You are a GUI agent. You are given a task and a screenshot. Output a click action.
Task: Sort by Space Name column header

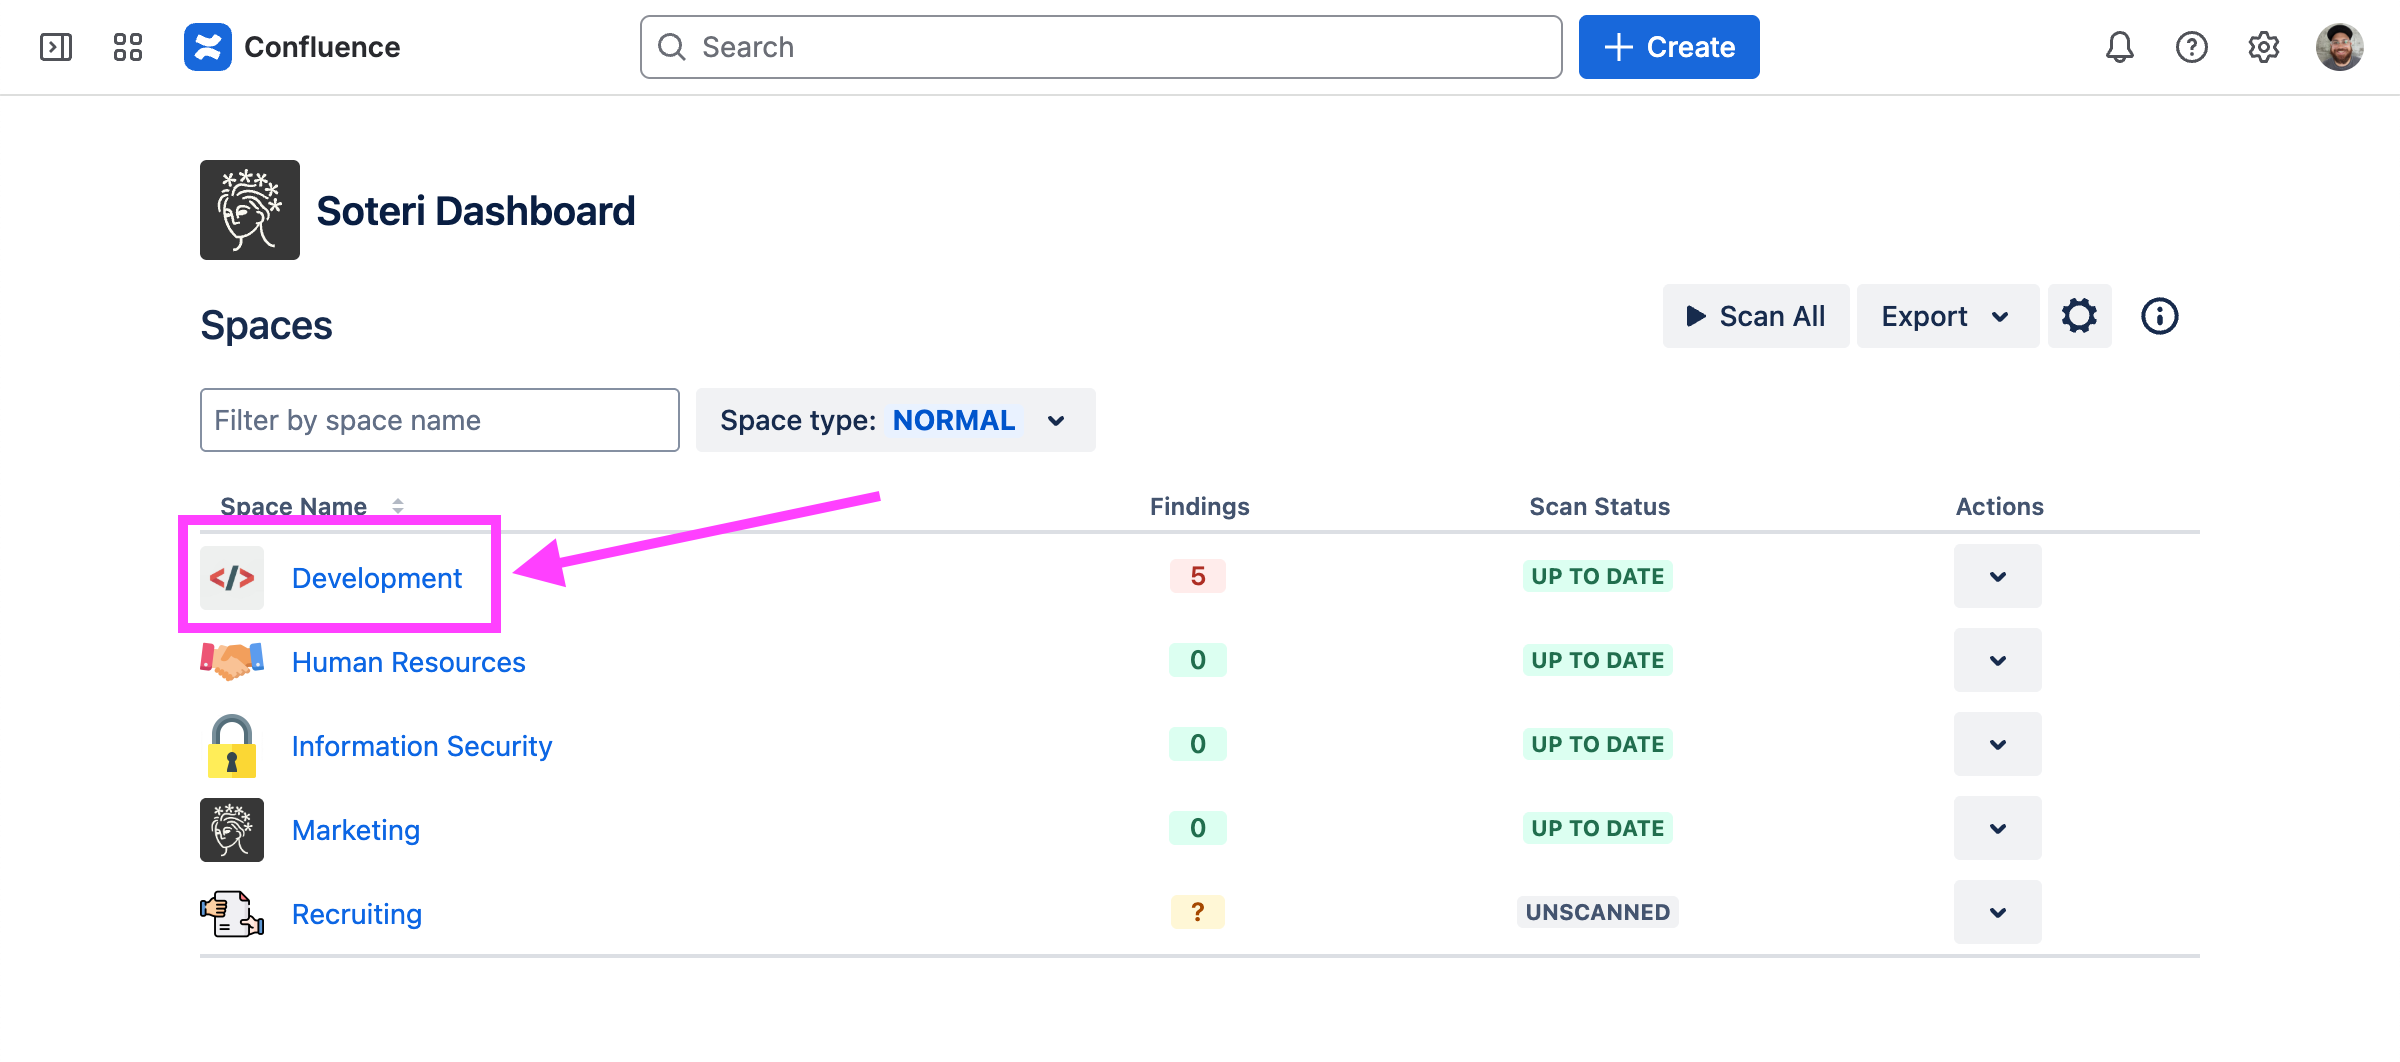(x=294, y=506)
